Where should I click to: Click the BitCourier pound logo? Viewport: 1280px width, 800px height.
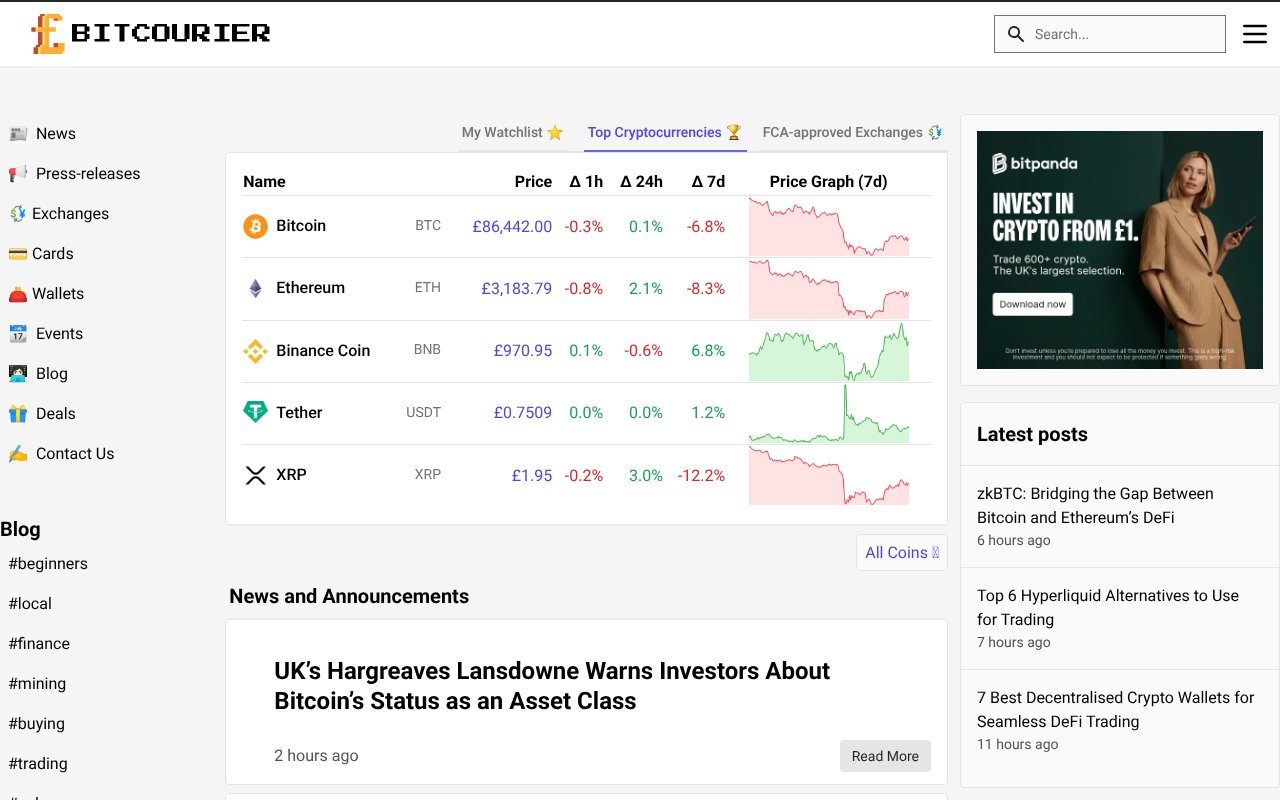(x=47, y=32)
